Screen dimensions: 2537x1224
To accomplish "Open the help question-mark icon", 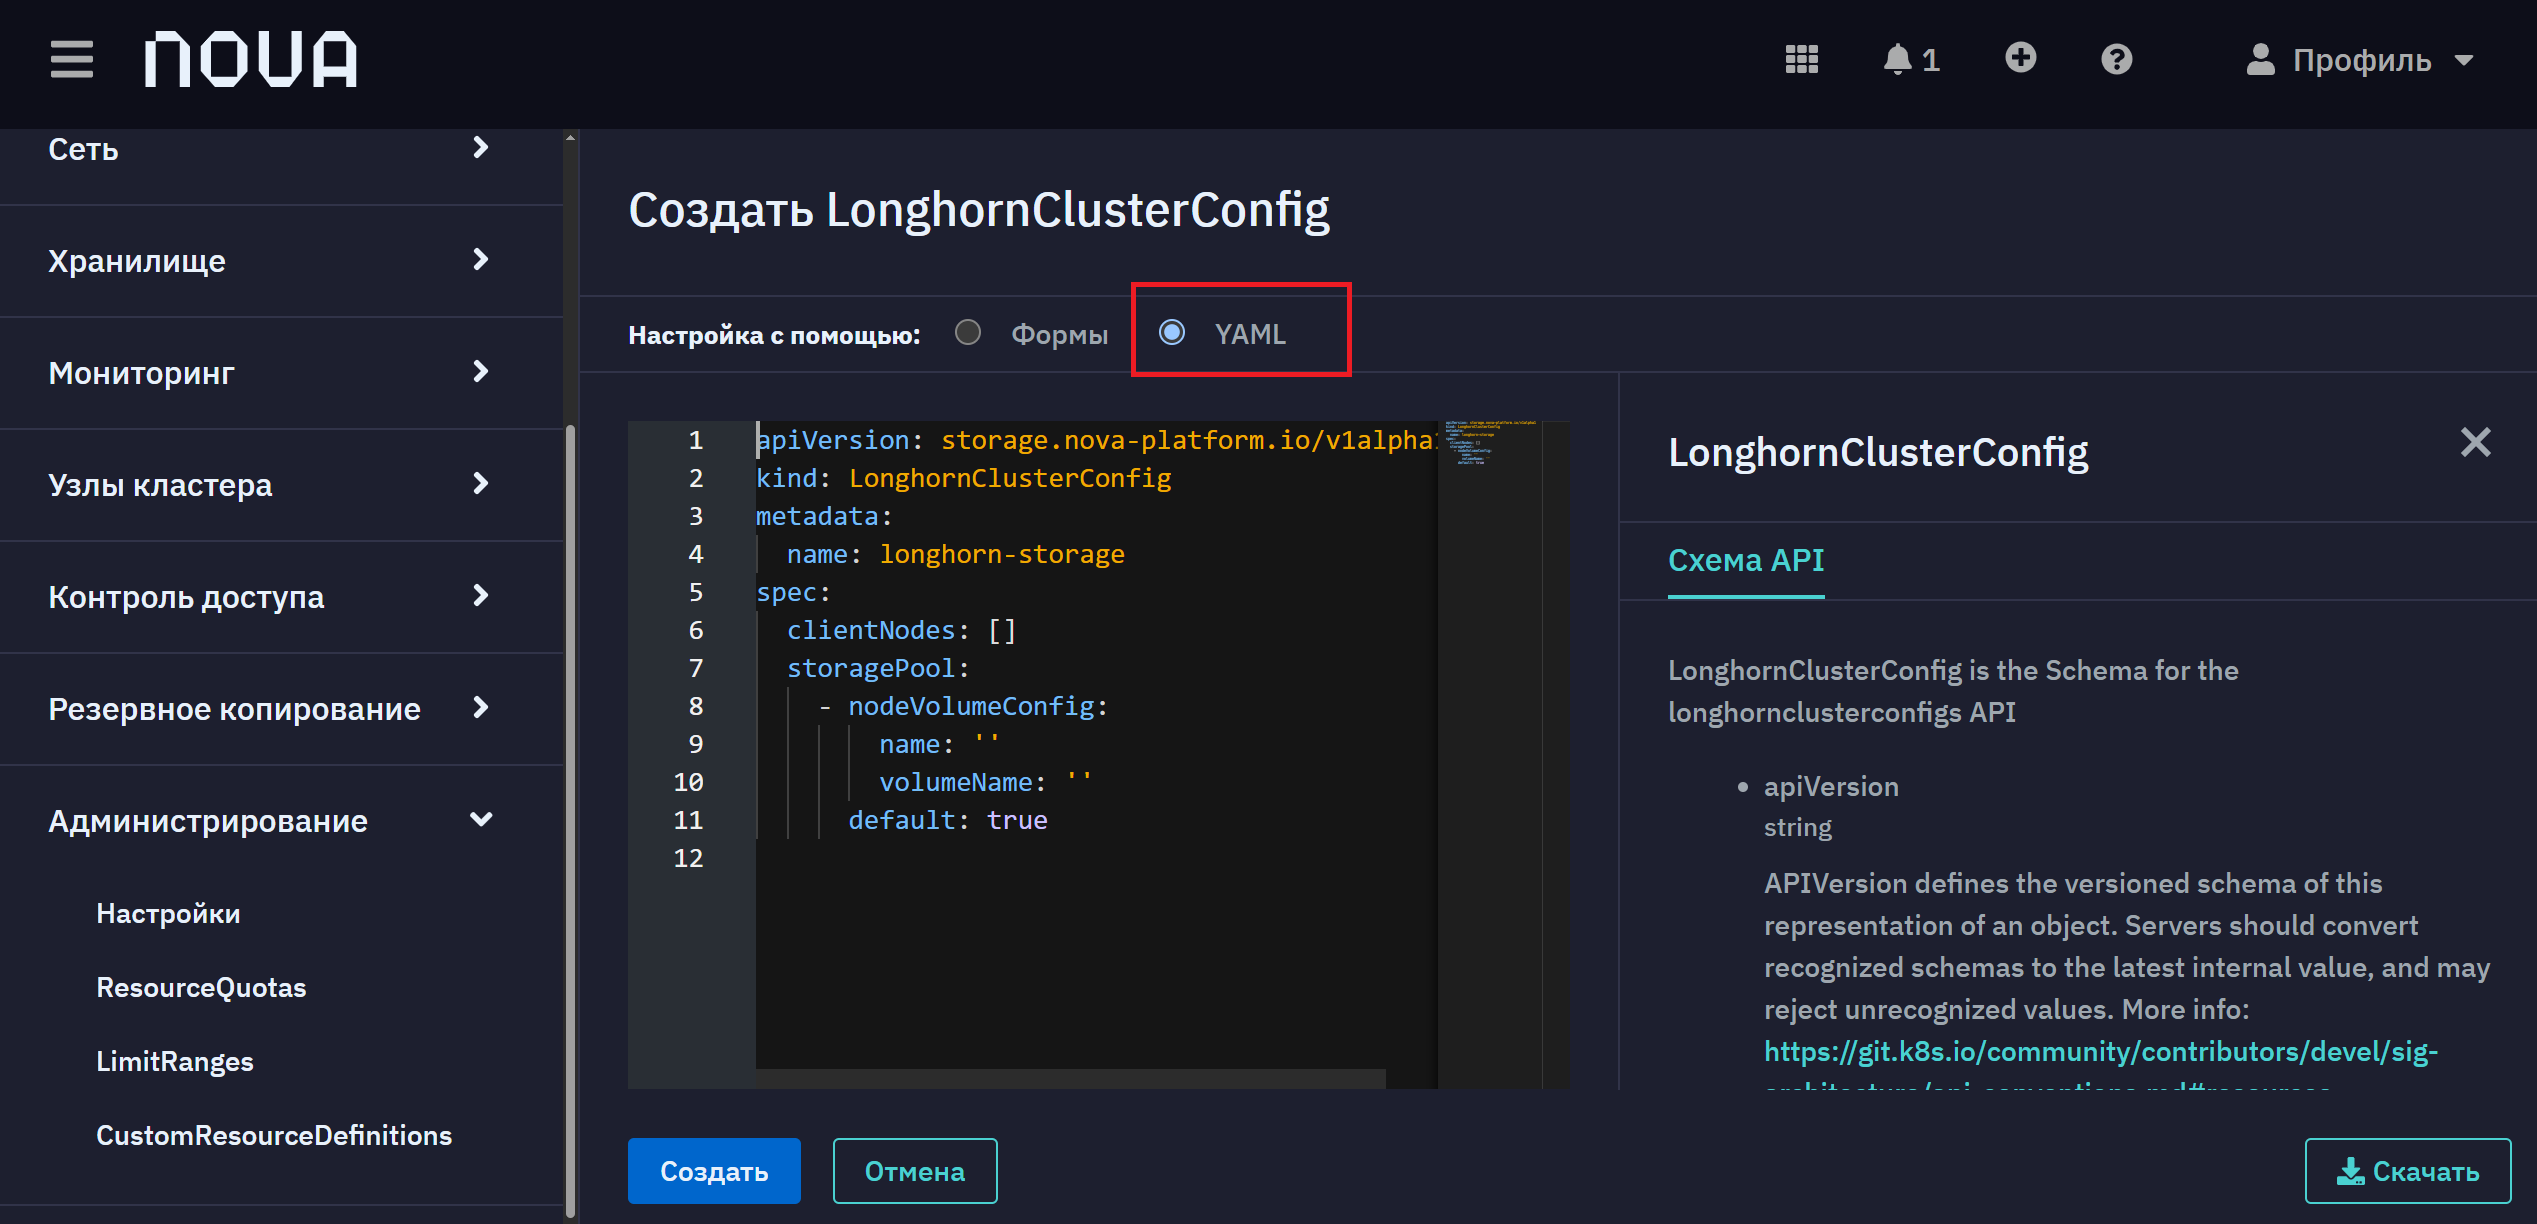I will coord(2116,59).
